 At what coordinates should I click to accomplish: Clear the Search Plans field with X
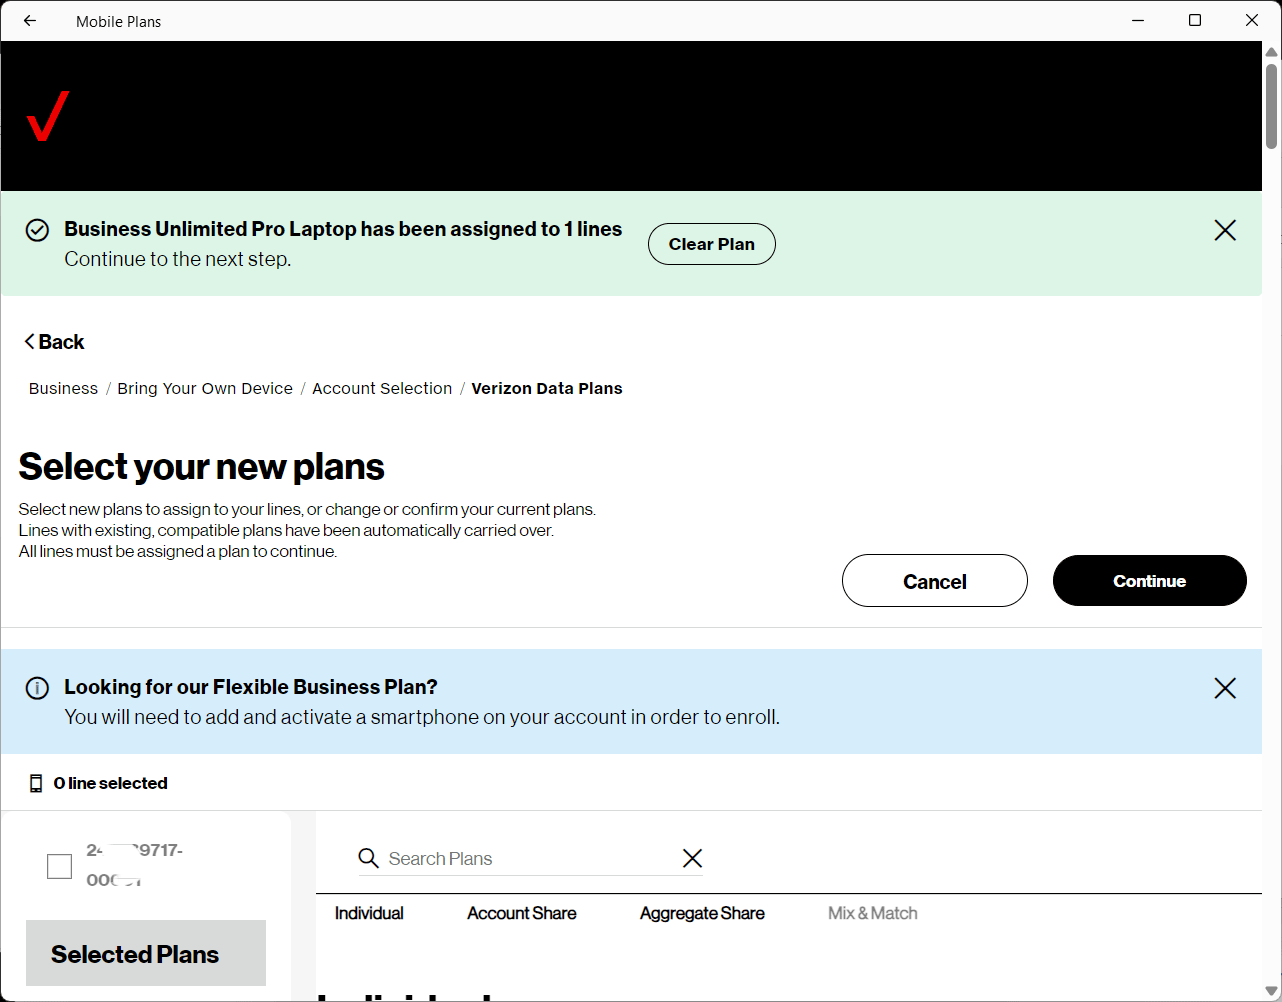click(x=692, y=858)
